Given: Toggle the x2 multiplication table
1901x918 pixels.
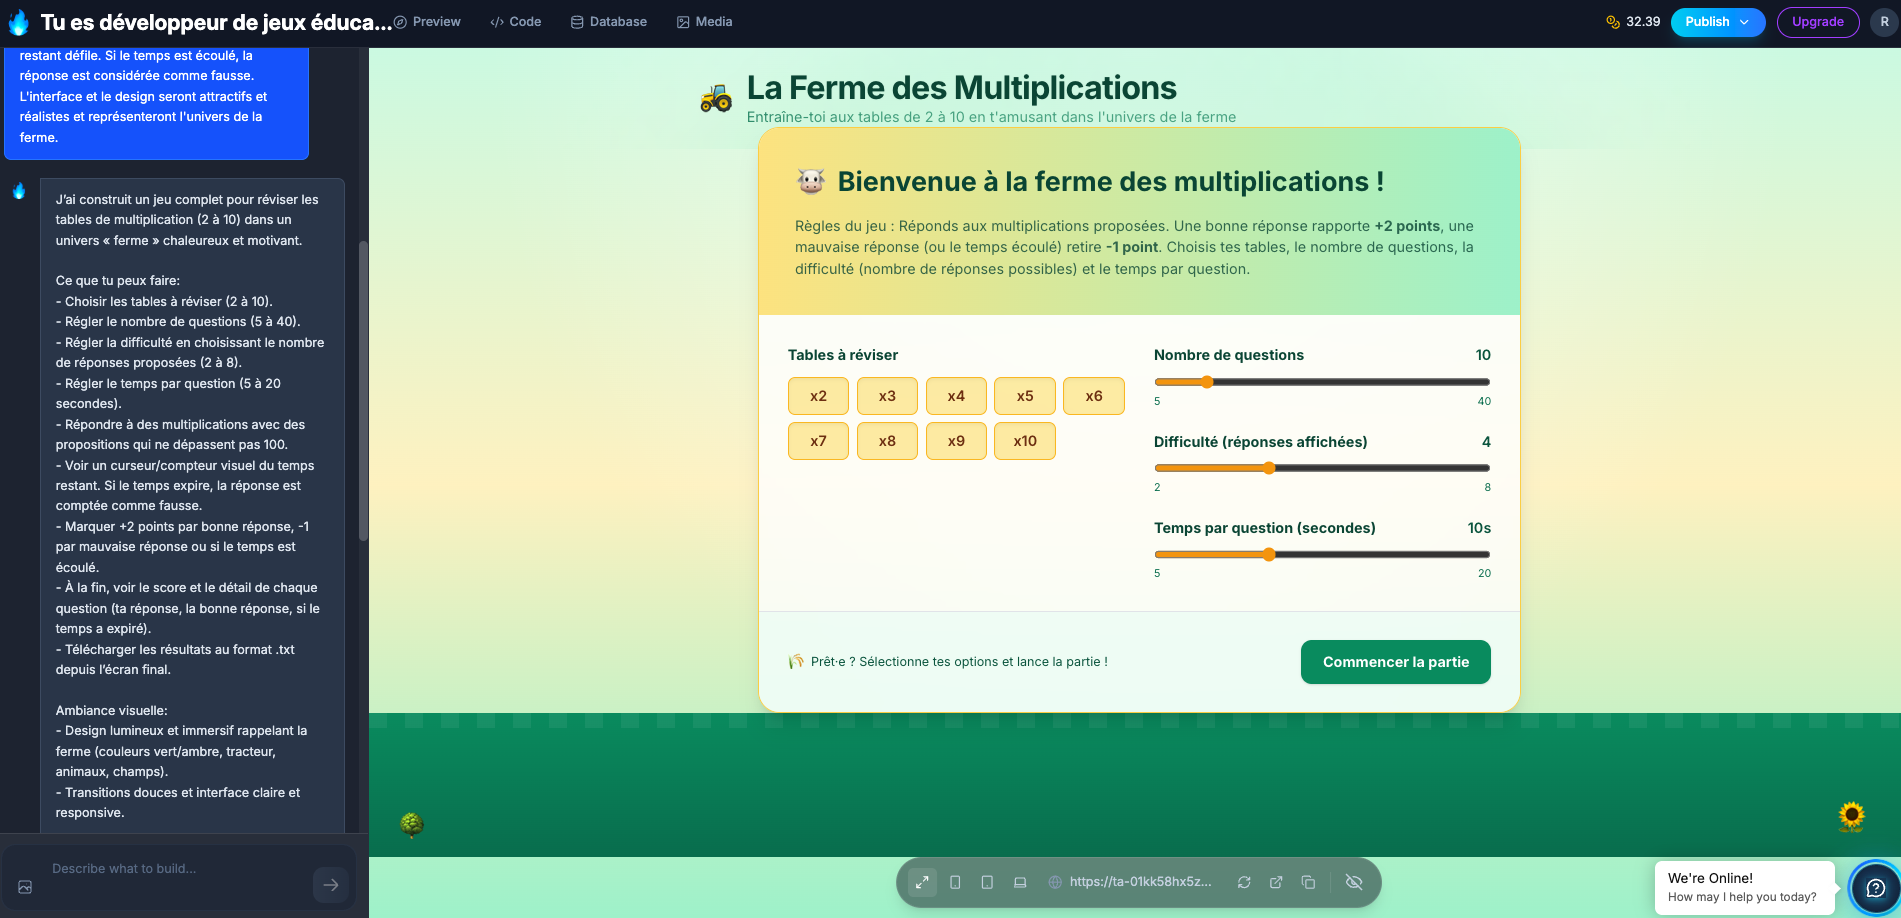Looking at the screenshot, I should [818, 396].
